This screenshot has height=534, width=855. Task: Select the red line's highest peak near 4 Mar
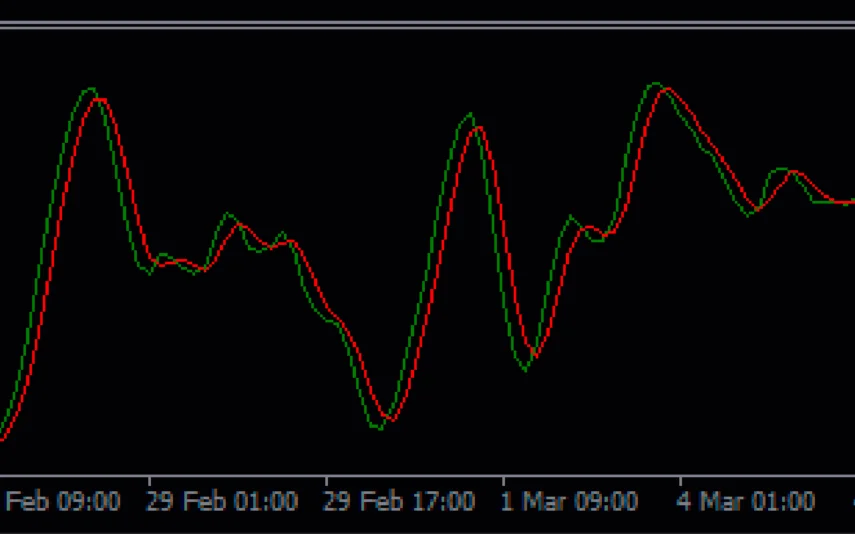666,90
